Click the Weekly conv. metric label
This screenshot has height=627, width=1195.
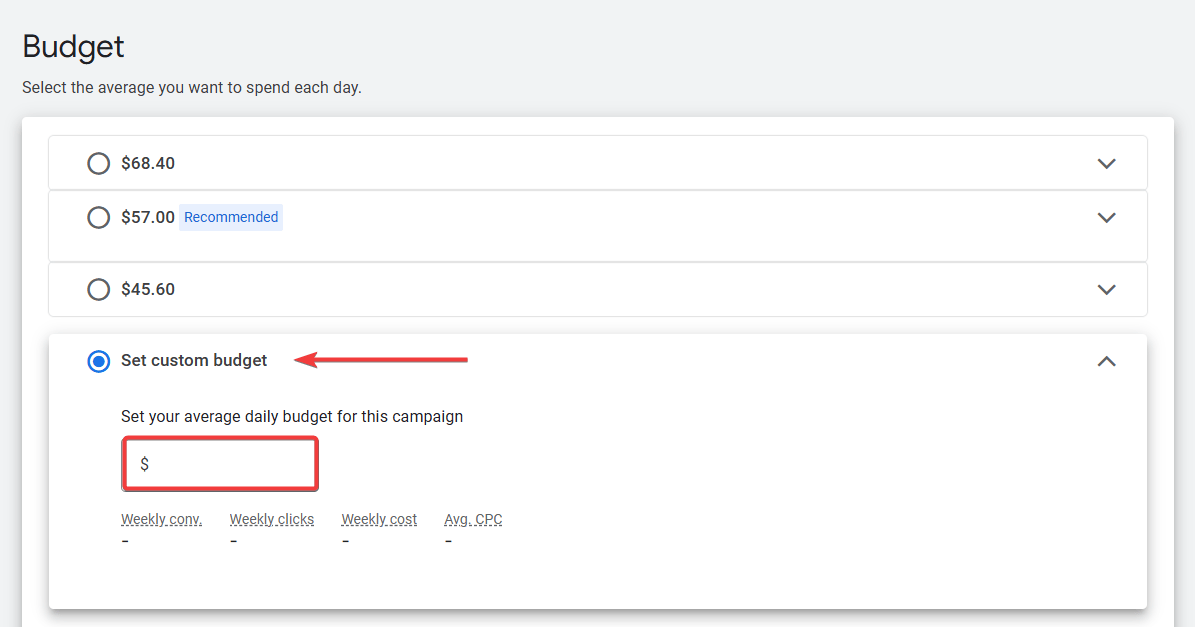161,519
